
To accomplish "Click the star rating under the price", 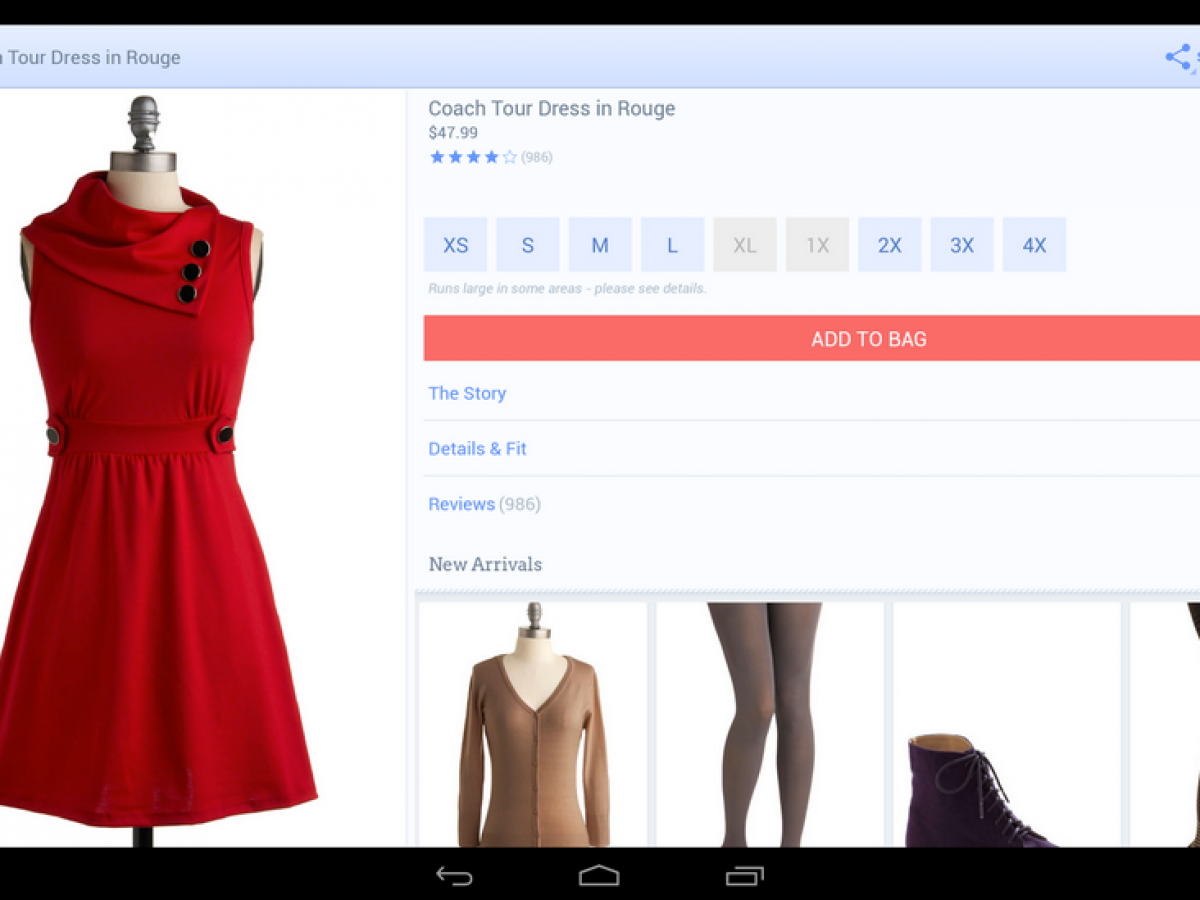I will 473,157.
